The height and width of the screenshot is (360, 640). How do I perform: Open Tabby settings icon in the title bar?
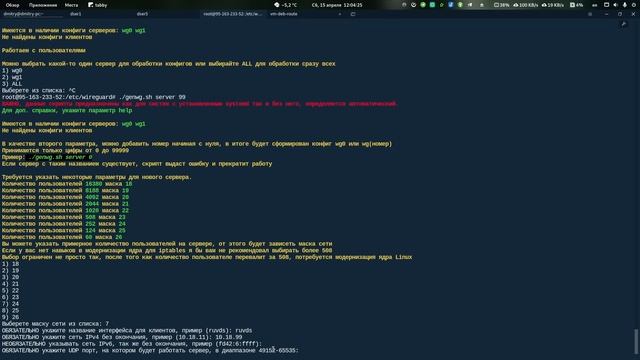point(590,14)
